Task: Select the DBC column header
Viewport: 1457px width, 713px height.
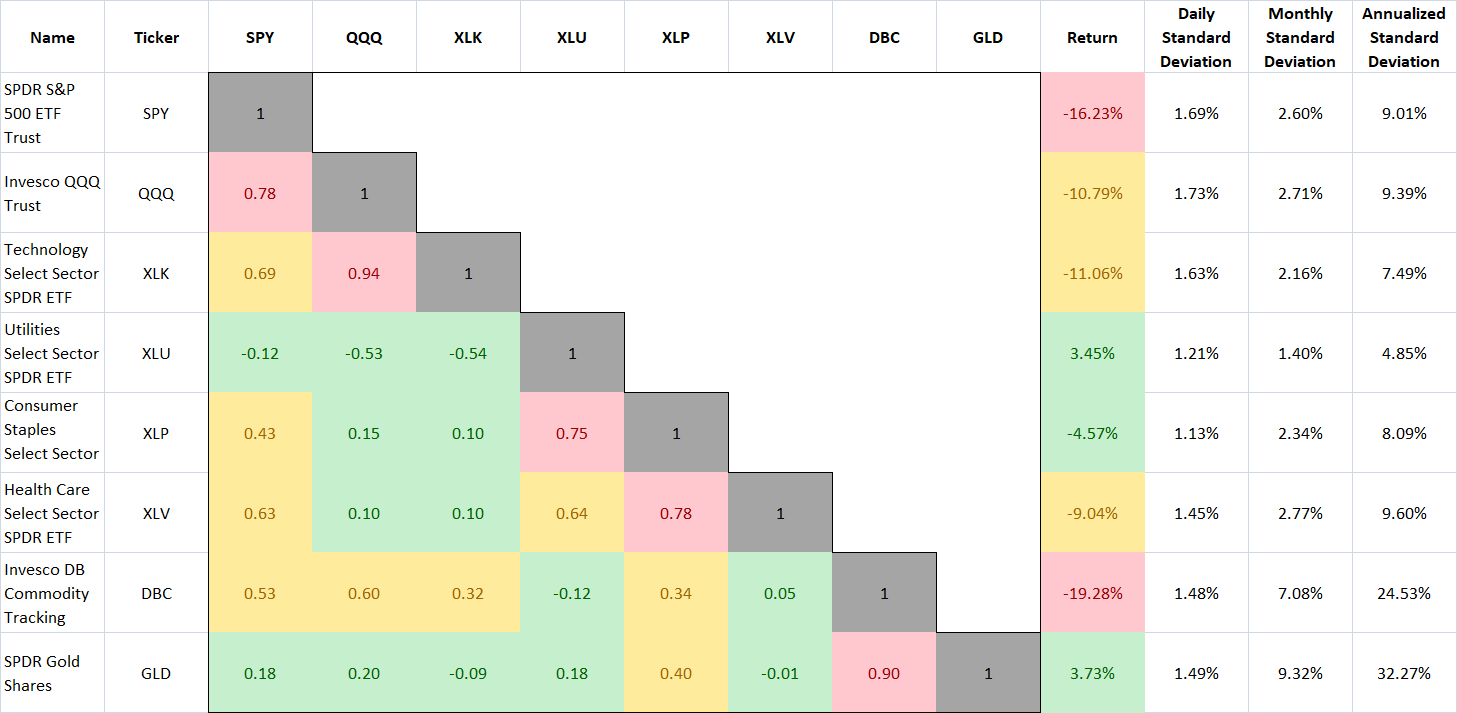Action: [x=884, y=38]
